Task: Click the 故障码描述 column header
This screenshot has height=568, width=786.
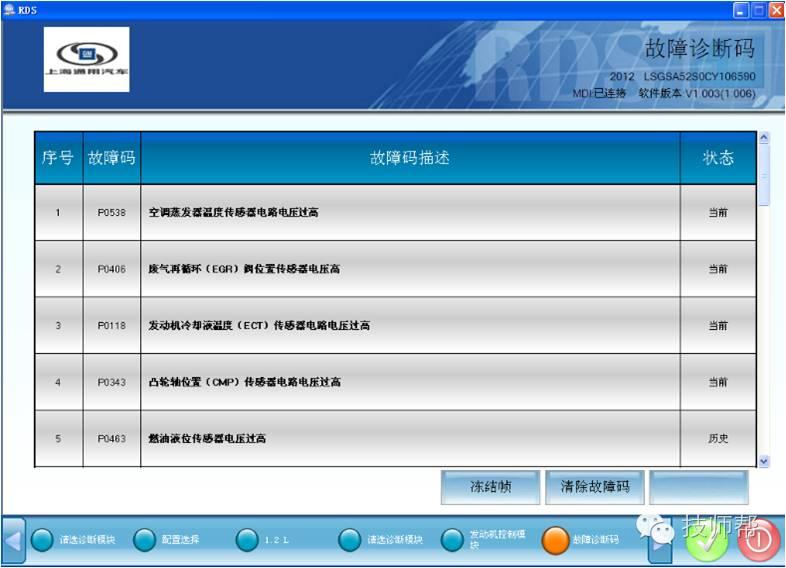Action: click(410, 158)
